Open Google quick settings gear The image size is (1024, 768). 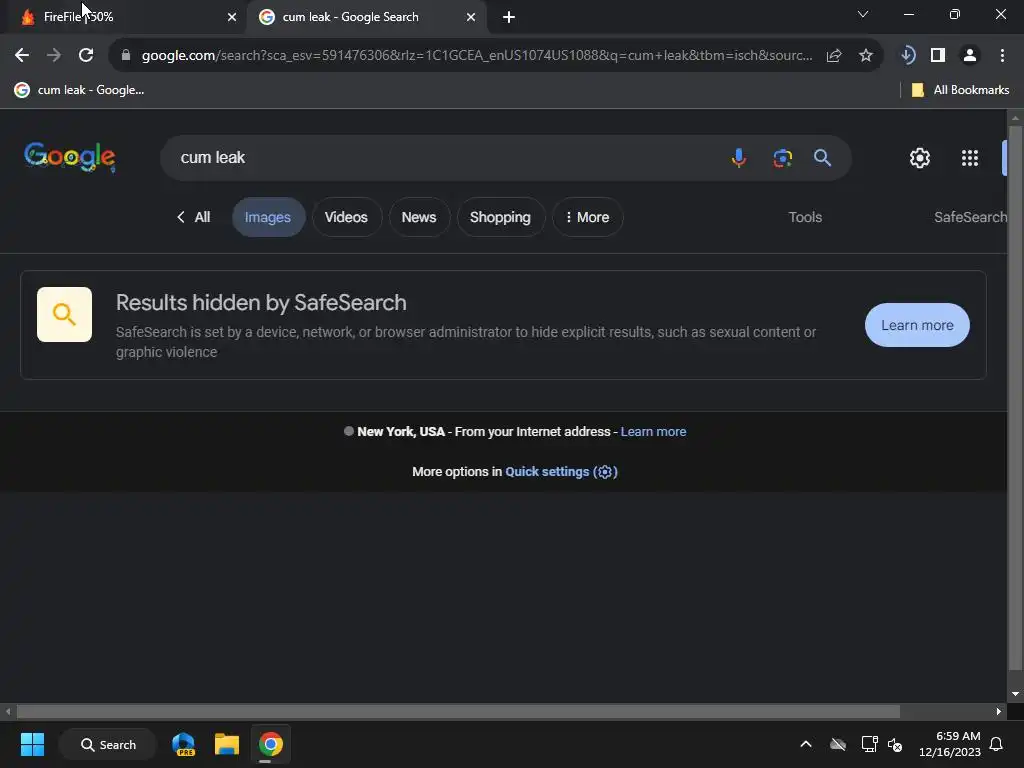[x=920, y=158]
